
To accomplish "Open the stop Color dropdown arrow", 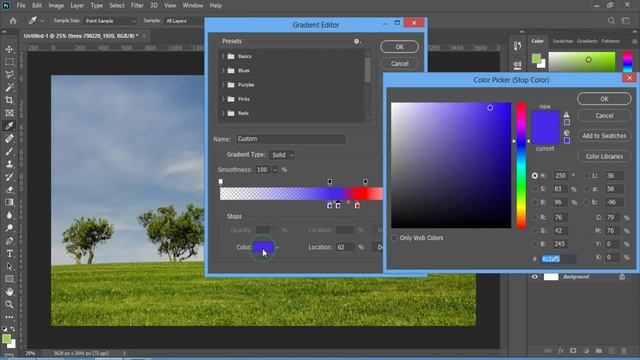I will [x=278, y=247].
